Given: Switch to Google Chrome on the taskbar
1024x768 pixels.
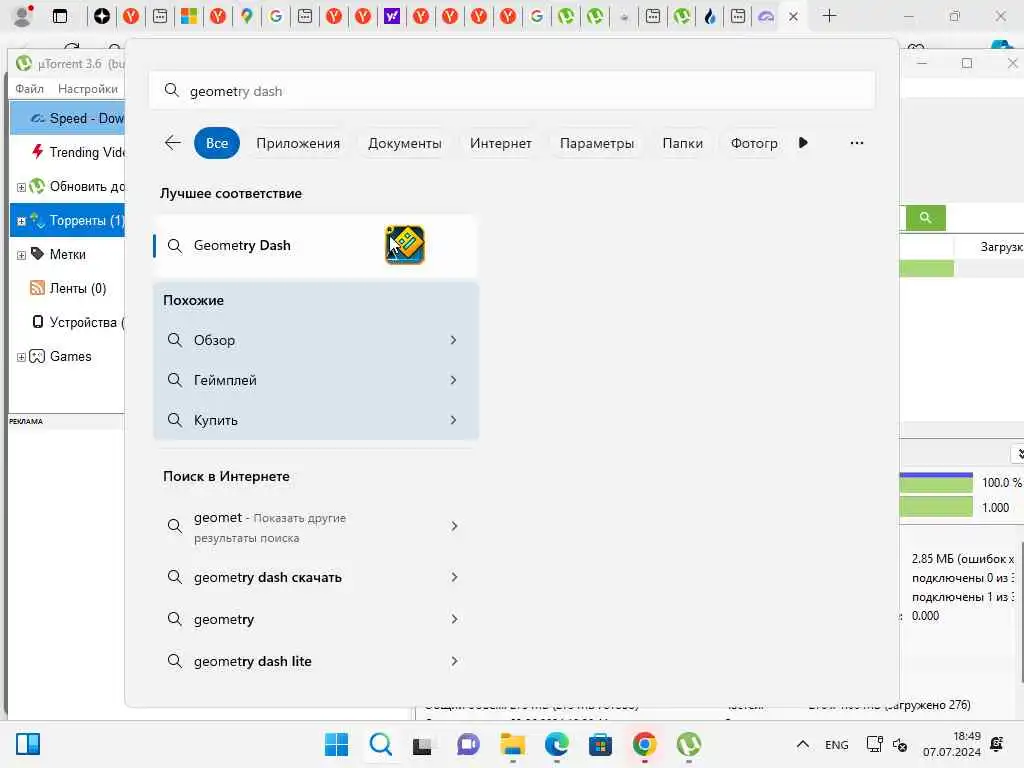Looking at the screenshot, I should click(x=645, y=744).
